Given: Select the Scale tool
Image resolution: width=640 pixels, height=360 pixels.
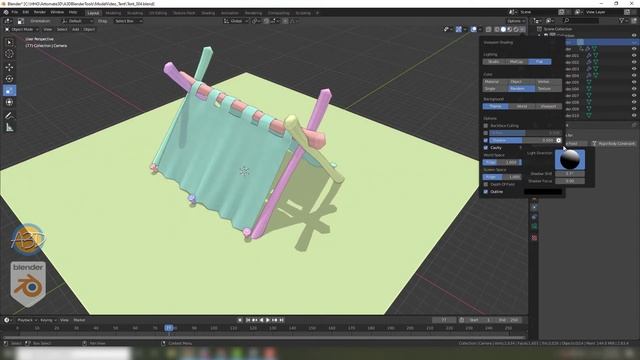Looking at the screenshot, I should 9,91.
